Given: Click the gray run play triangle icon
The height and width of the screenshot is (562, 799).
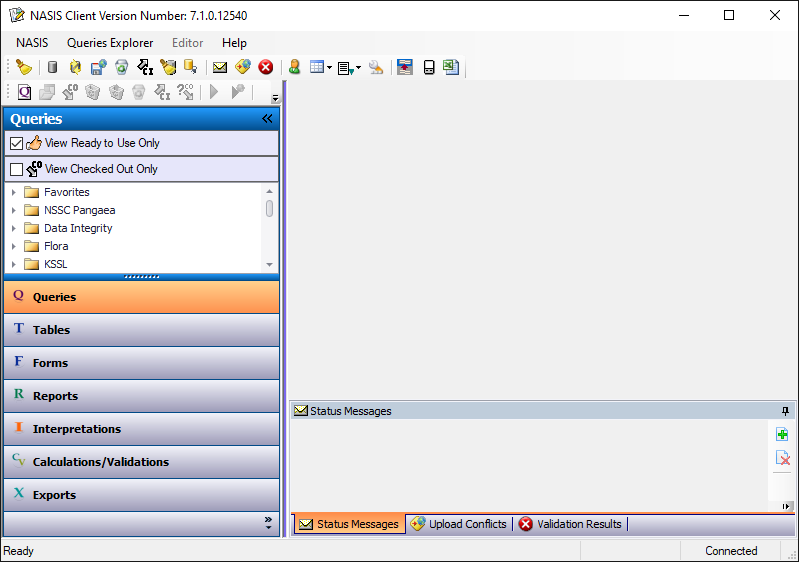Looking at the screenshot, I should pos(214,92).
